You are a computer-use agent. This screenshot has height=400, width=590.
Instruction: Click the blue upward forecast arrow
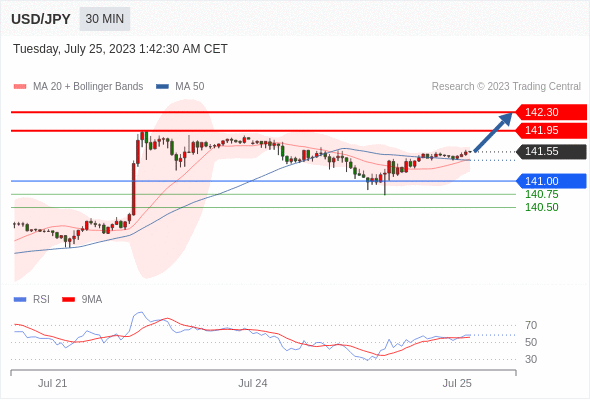[x=493, y=132]
